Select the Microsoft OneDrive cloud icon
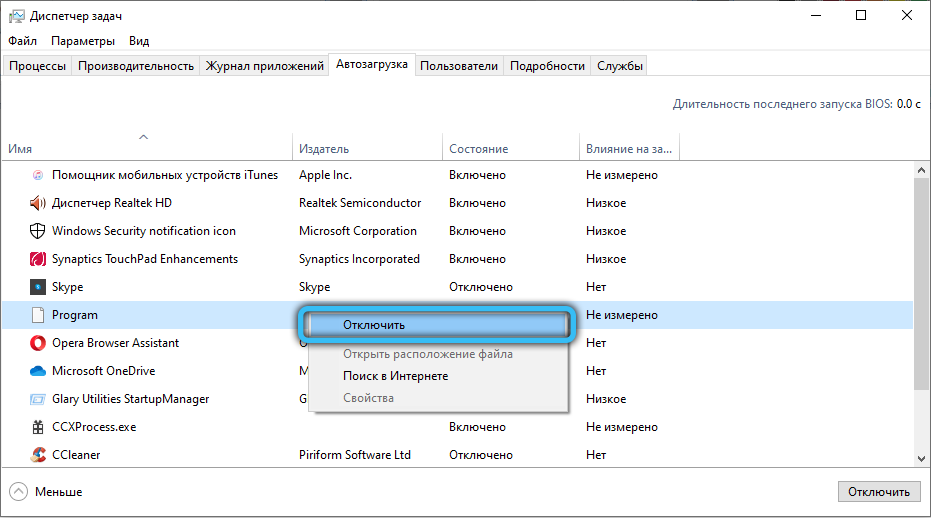Viewport: 931px width, 518px height. coord(38,371)
